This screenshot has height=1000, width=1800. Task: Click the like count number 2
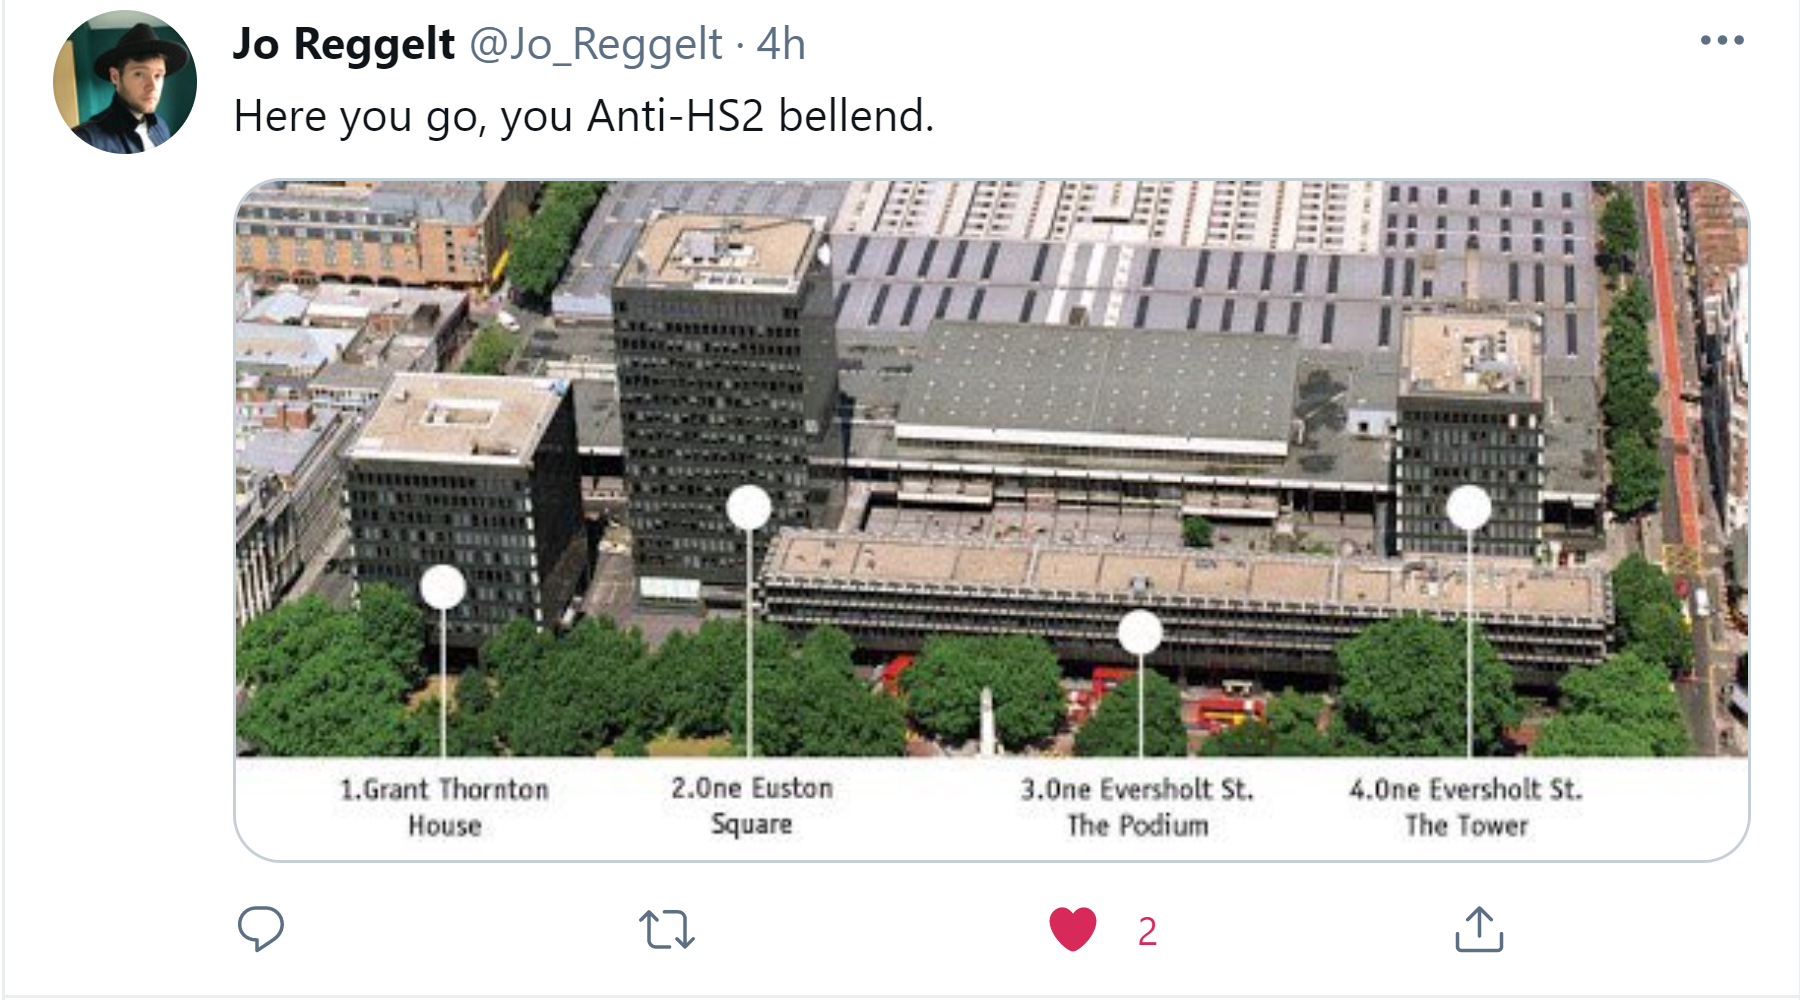pyautogui.click(x=1147, y=931)
